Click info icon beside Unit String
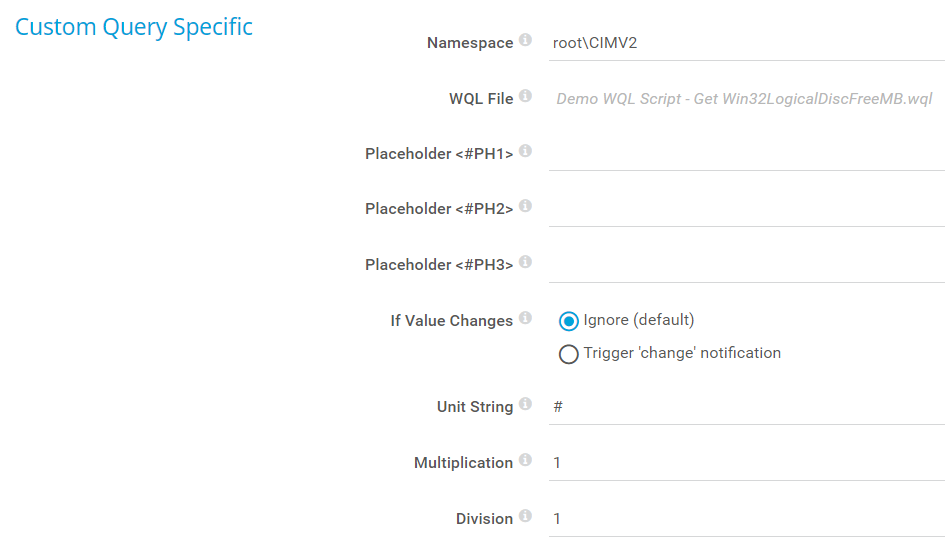The height and width of the screenshot is (548, 945). pos(525,405)
